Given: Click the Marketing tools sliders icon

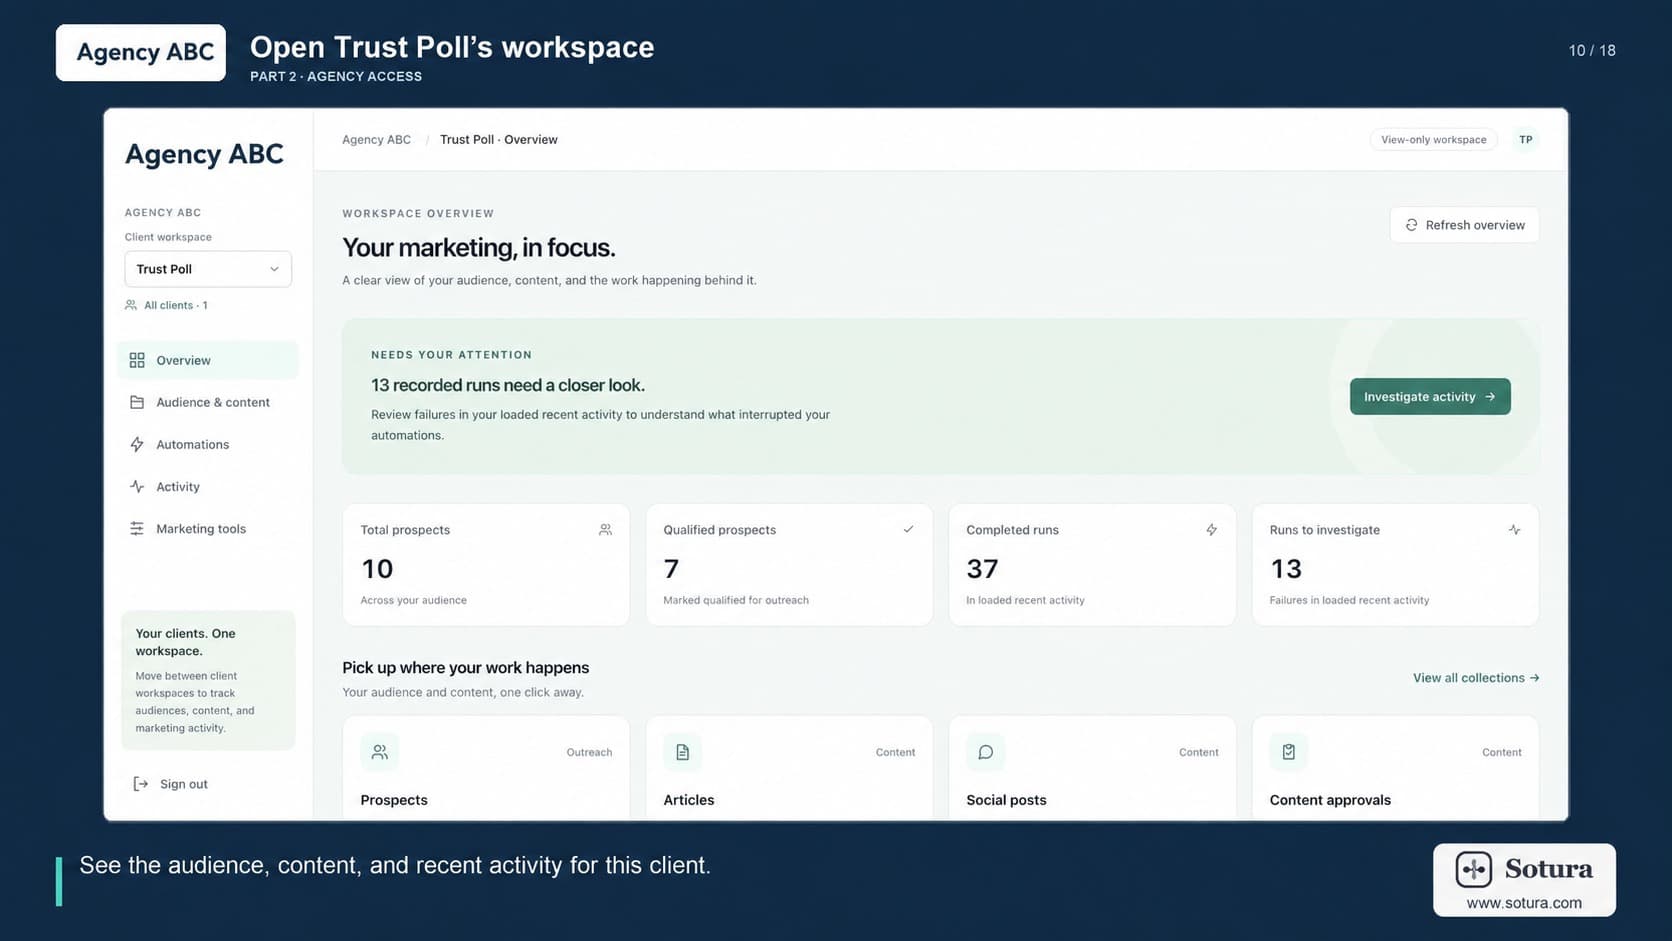Looking at the screenshot, I should pos(137,528).
